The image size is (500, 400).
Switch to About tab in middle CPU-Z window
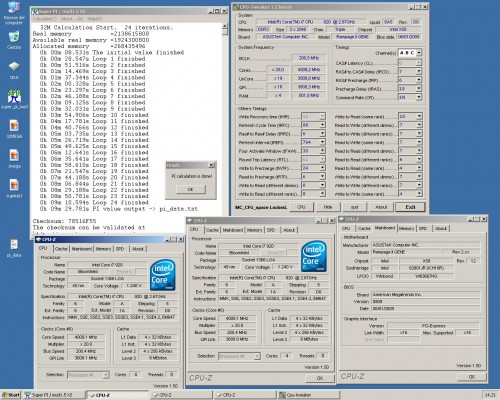(x=289, y=230)
